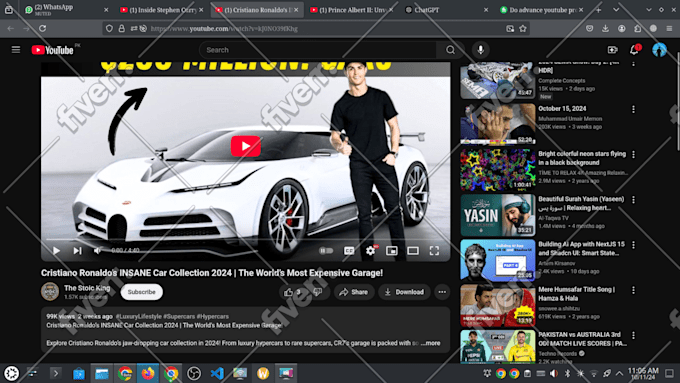Screen dimensions: 680x383
Task: Open Visual Studio Code from taskbar
Action: 217,373
